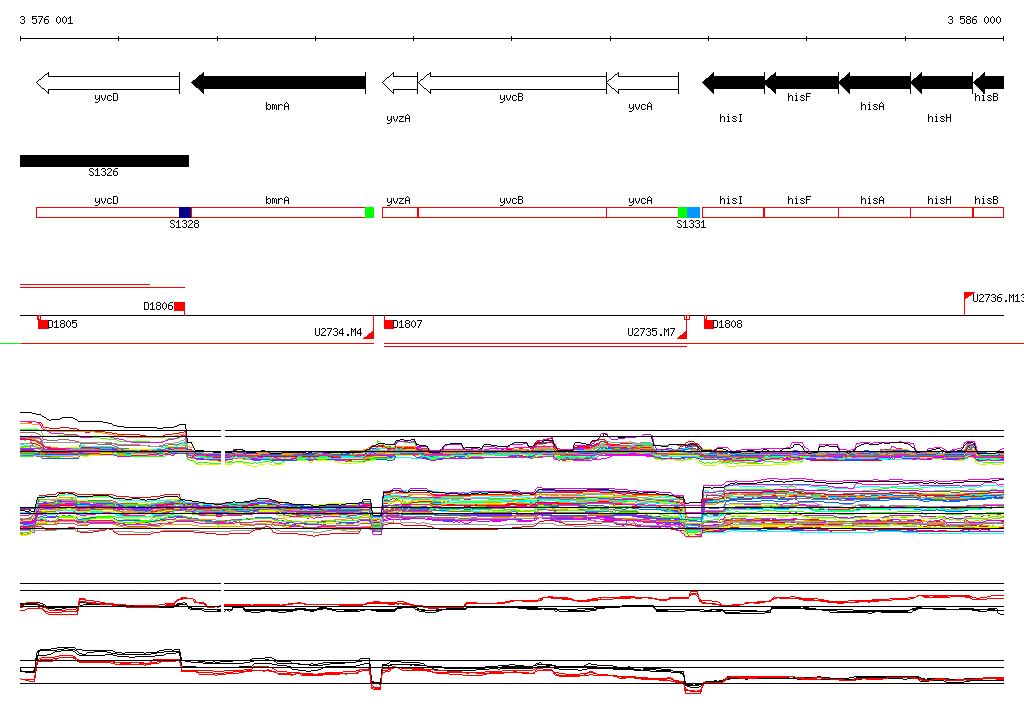Image resolution: width=1024 pixels, height=714 pixels.
Task: Select the red-outlined yvcA segment box
Action: point(643,212)
